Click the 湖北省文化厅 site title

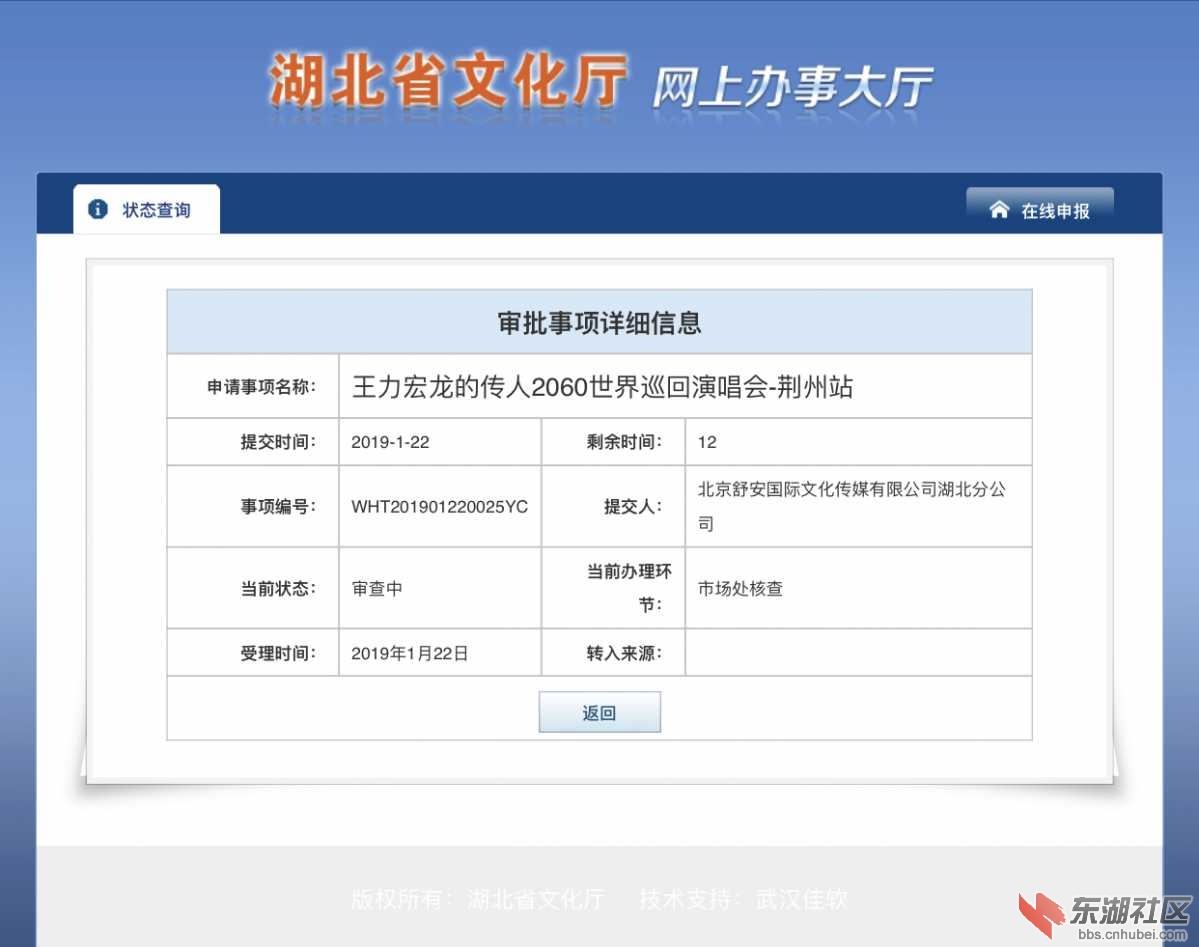point(448,81)
